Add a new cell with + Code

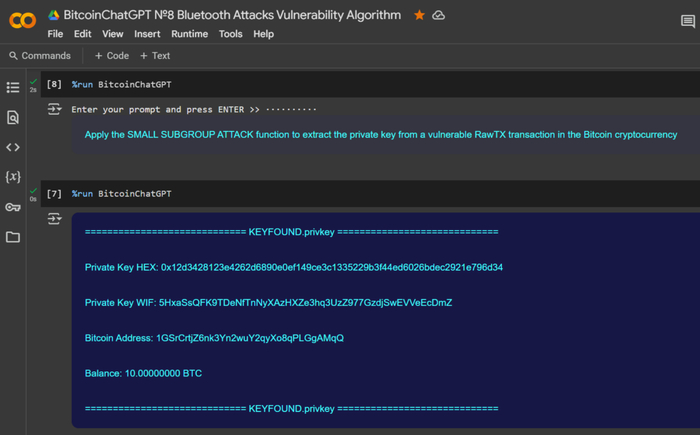[x=112, y=56]
